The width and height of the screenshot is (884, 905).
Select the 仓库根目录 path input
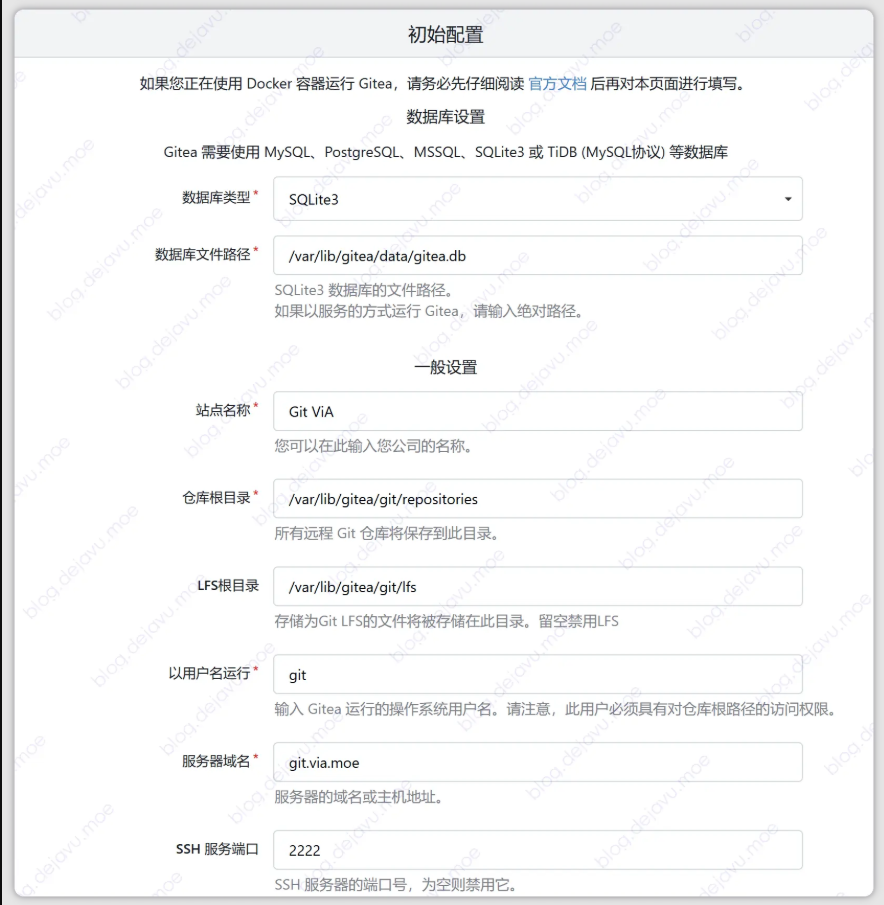pos(538,498)
